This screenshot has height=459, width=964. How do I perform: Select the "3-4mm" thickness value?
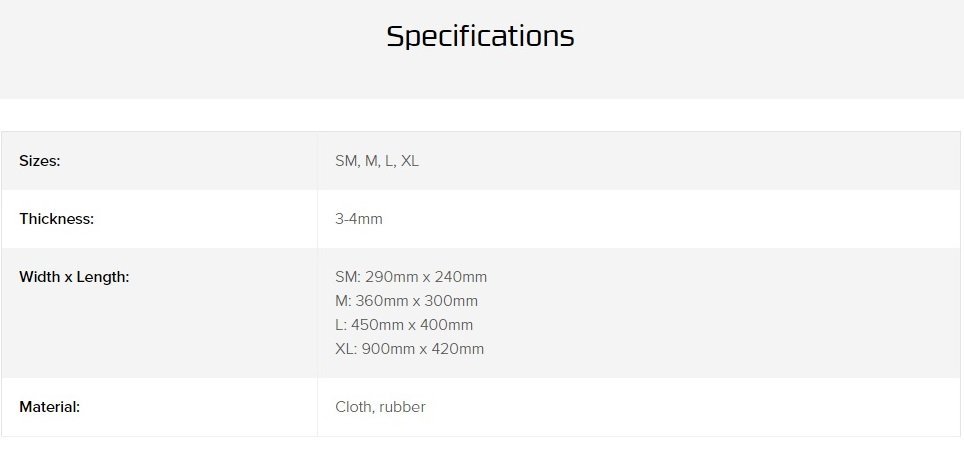click(x=359, y=219)
